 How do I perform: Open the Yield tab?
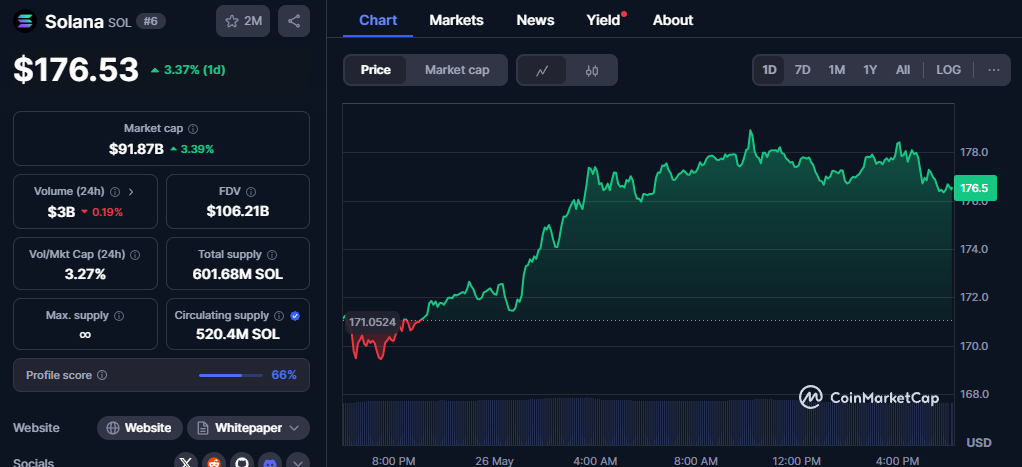604,20
